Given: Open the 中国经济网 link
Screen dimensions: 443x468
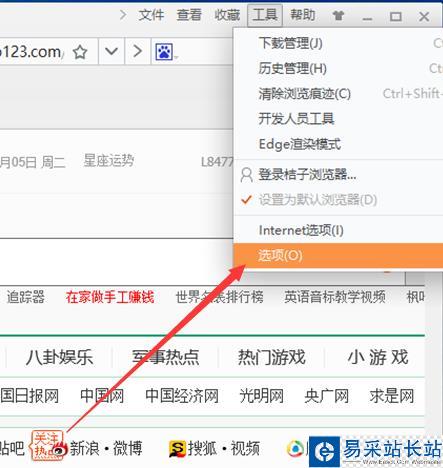Looking at the screenshot, I should pos(182,396).
